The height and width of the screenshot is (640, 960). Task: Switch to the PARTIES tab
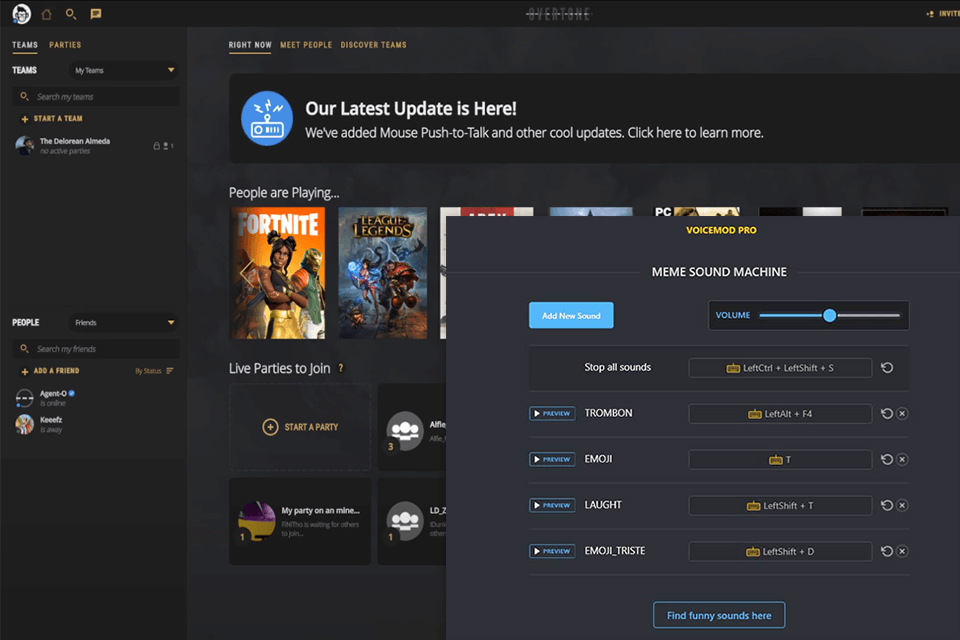point(65,45)
